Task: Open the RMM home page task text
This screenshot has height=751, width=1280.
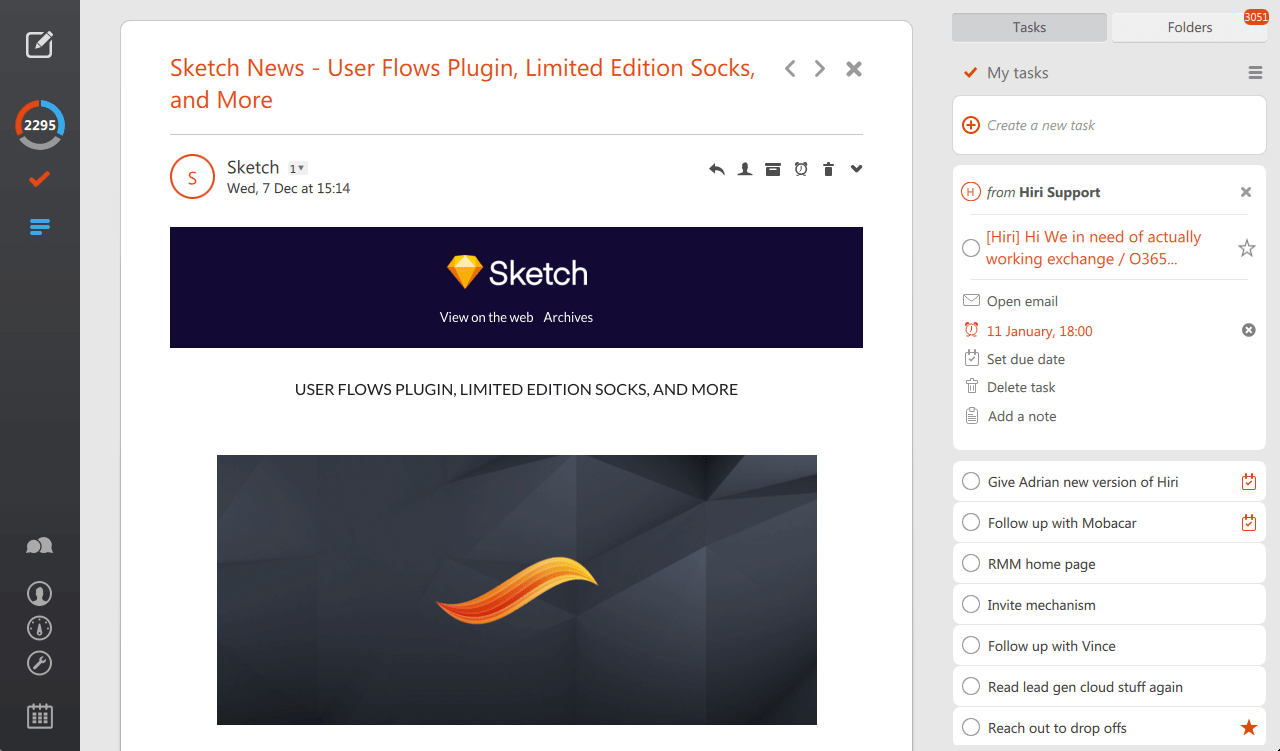Action: 1041,564
